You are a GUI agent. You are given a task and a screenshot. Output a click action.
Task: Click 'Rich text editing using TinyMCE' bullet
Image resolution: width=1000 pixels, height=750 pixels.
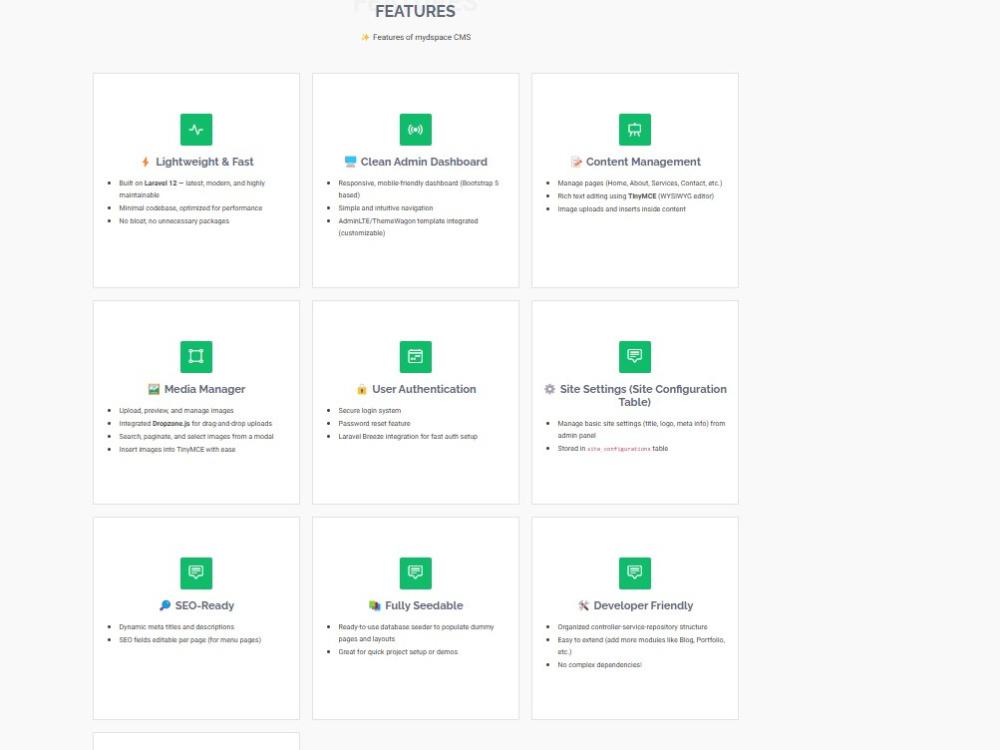coord(635,196)
